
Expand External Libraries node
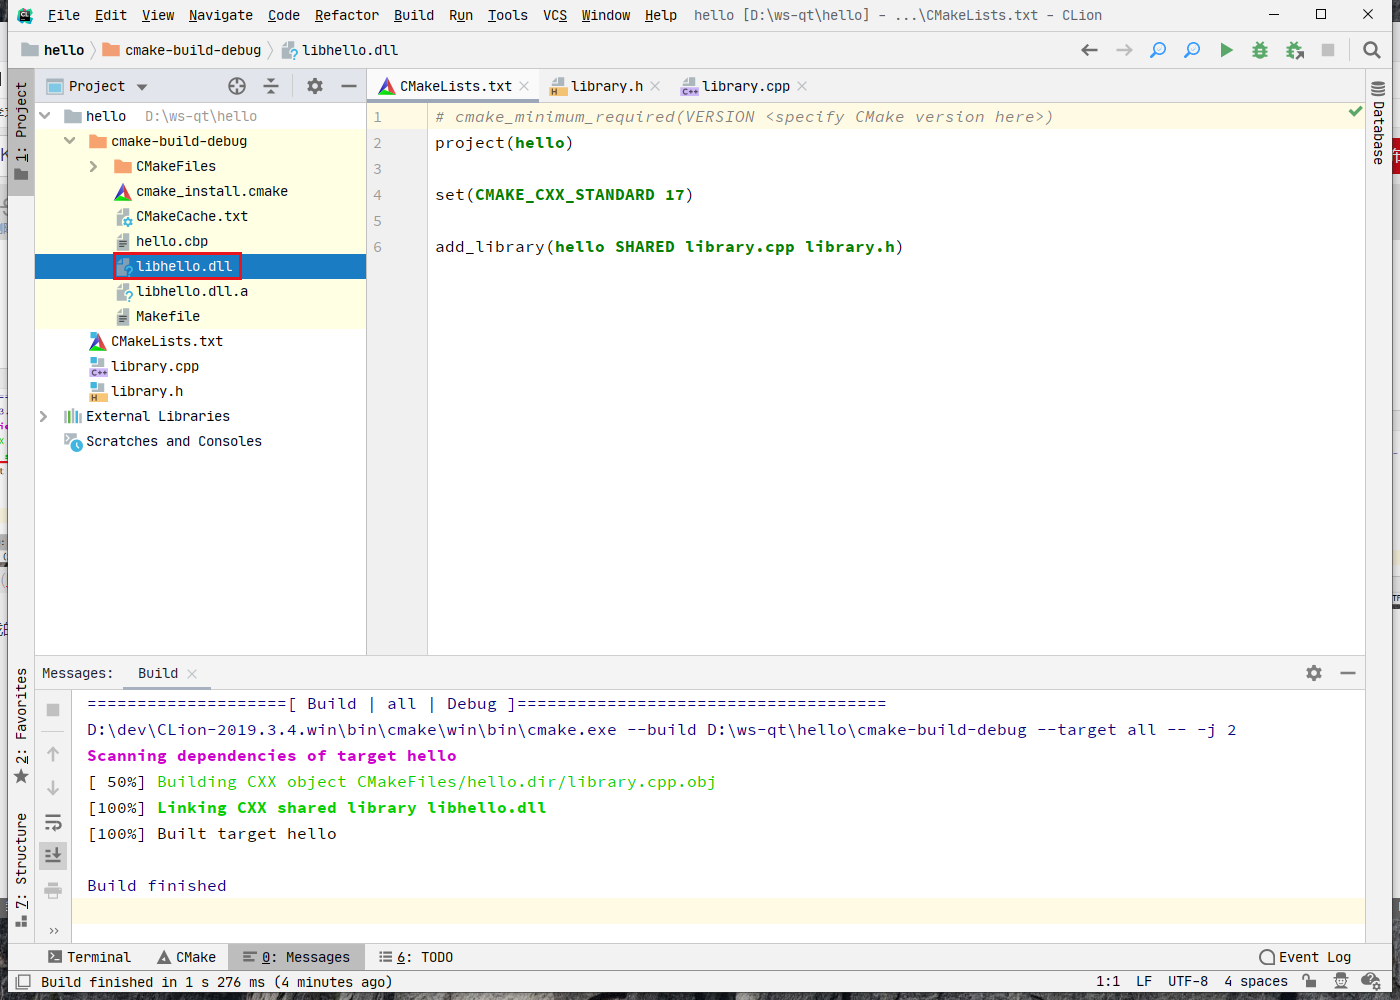(44, 416)
